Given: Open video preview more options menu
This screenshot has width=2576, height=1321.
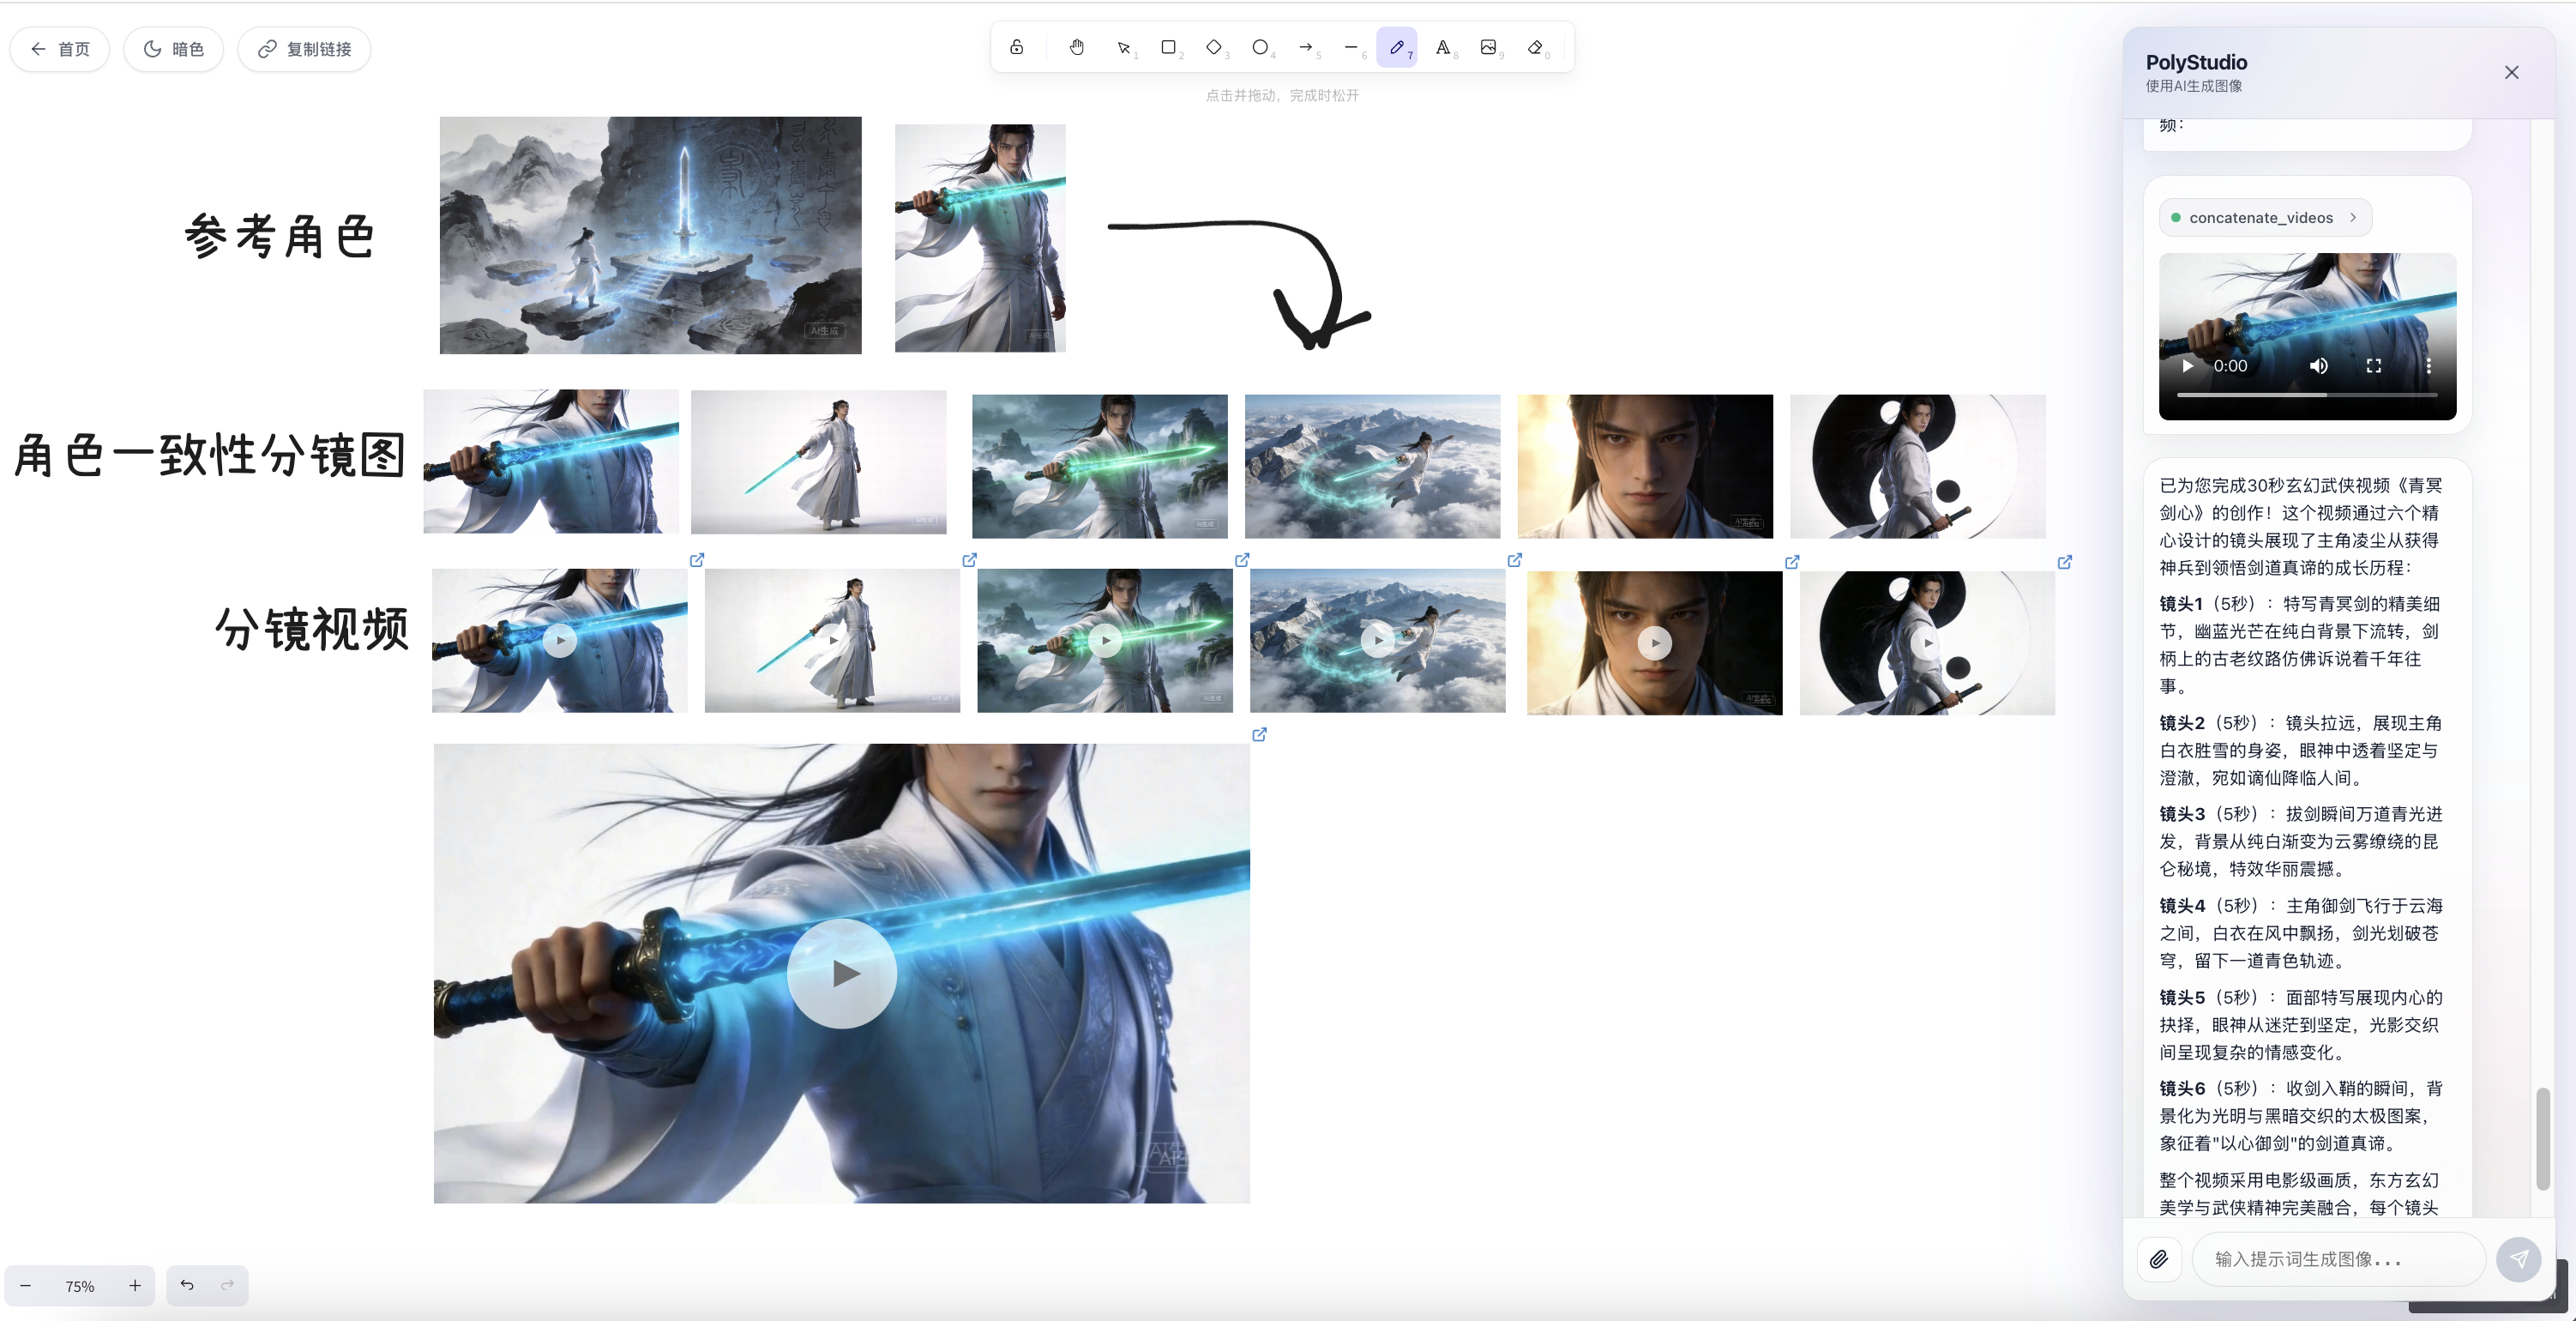Looking at the screenshot, I should 2428,366.
